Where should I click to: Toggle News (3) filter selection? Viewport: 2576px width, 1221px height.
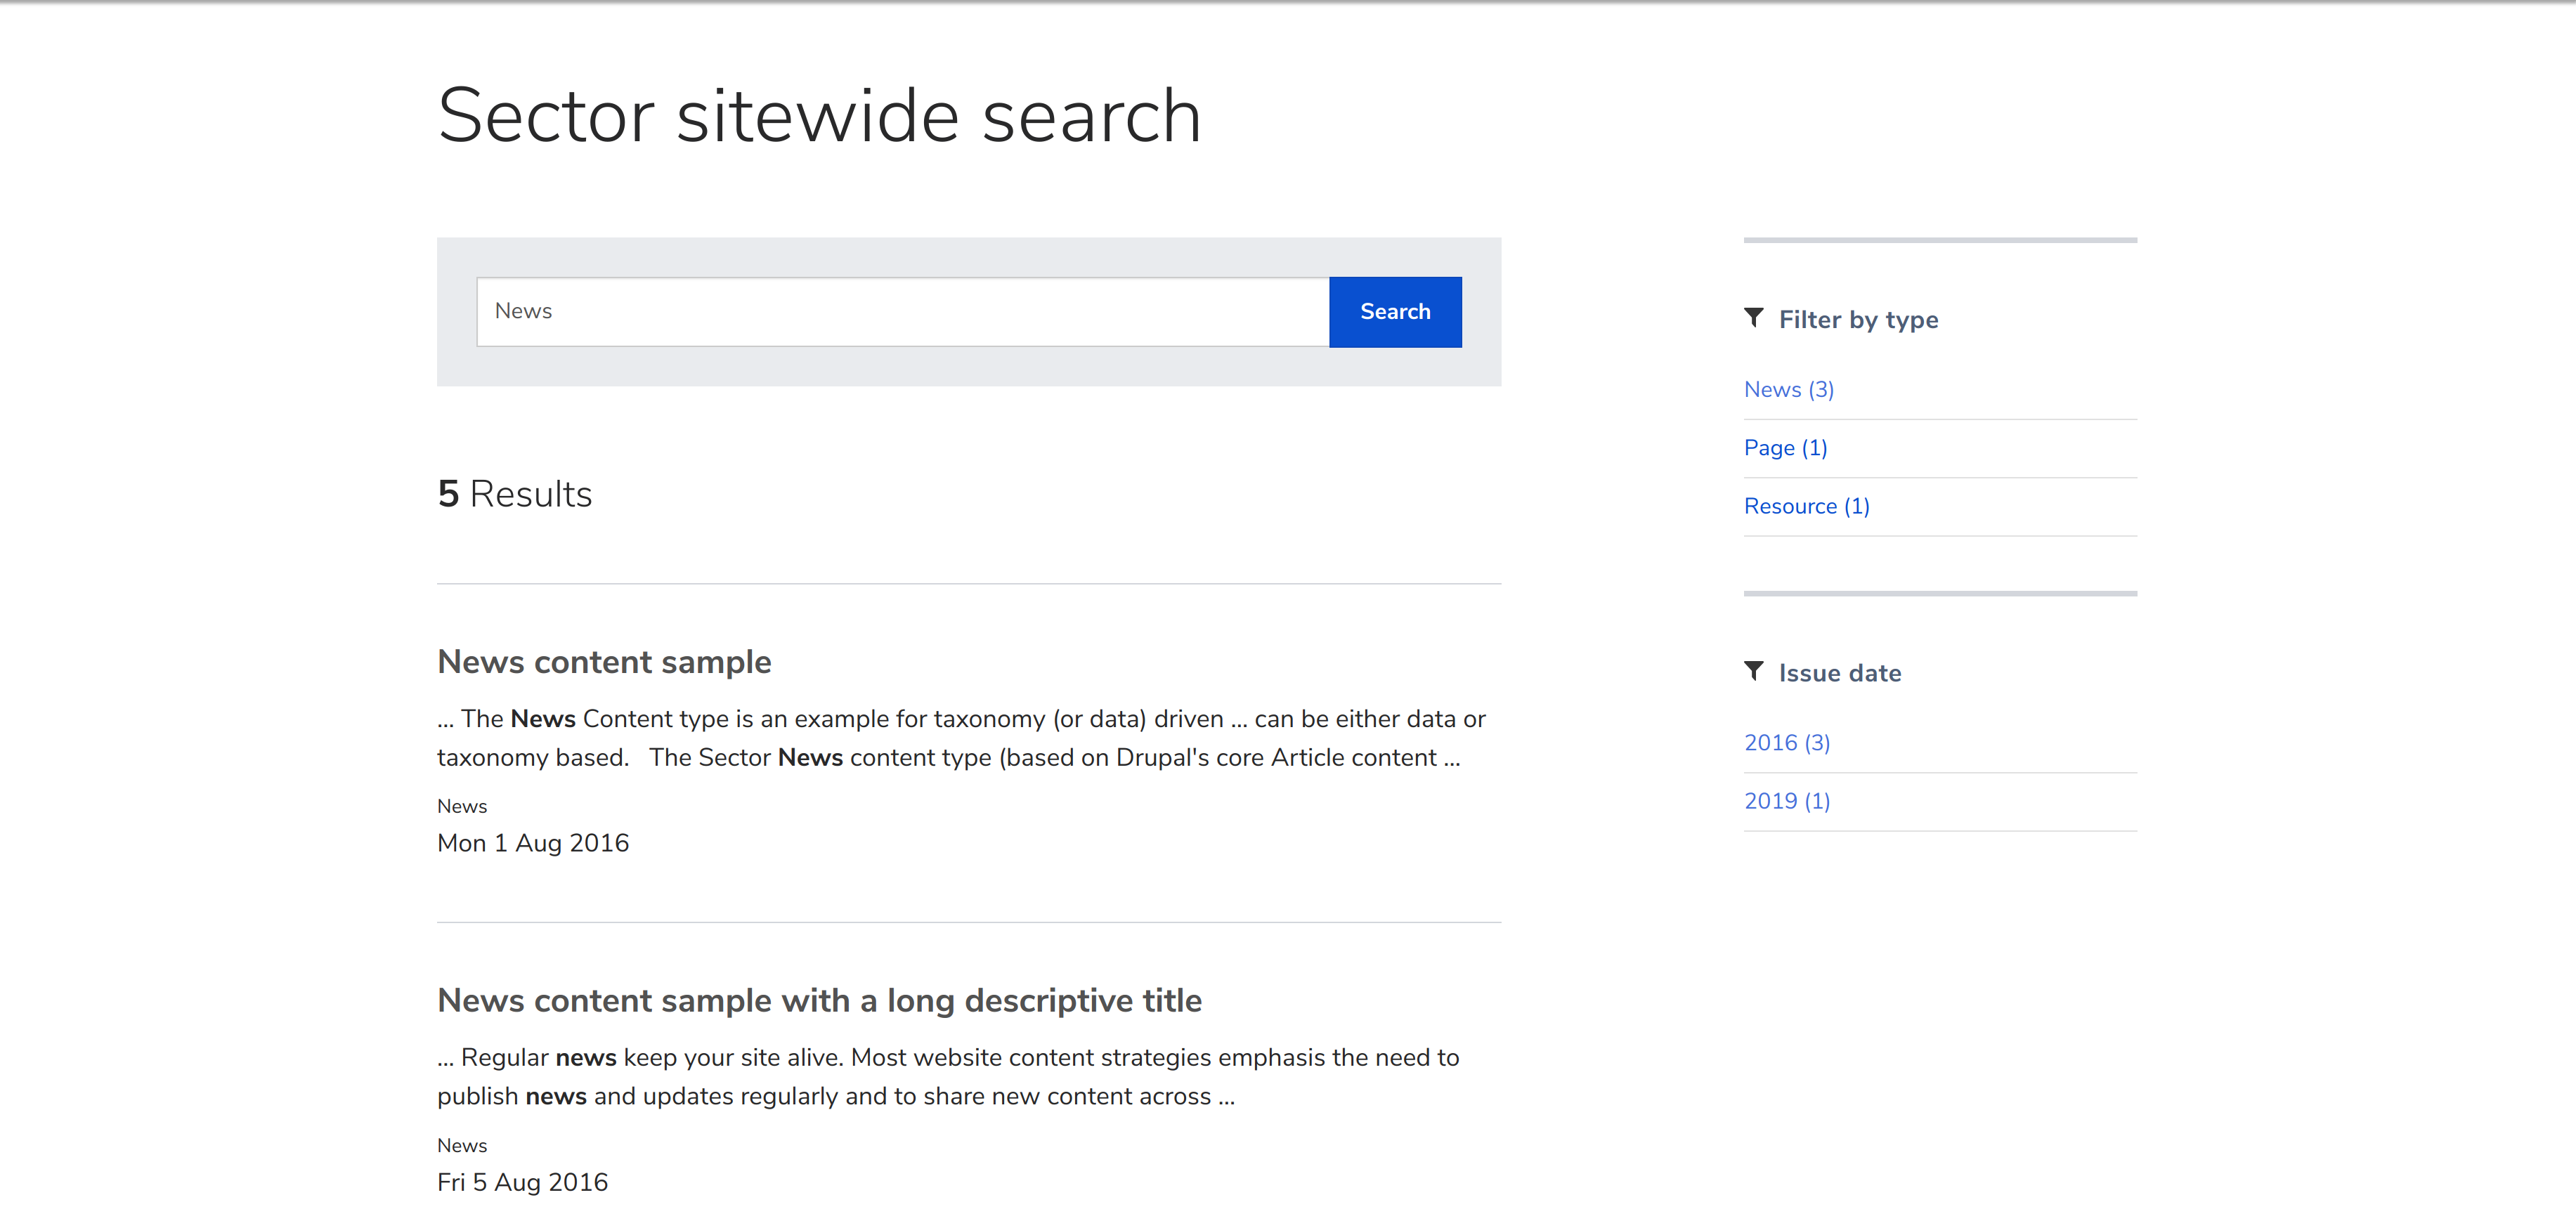coord(1789,388)
